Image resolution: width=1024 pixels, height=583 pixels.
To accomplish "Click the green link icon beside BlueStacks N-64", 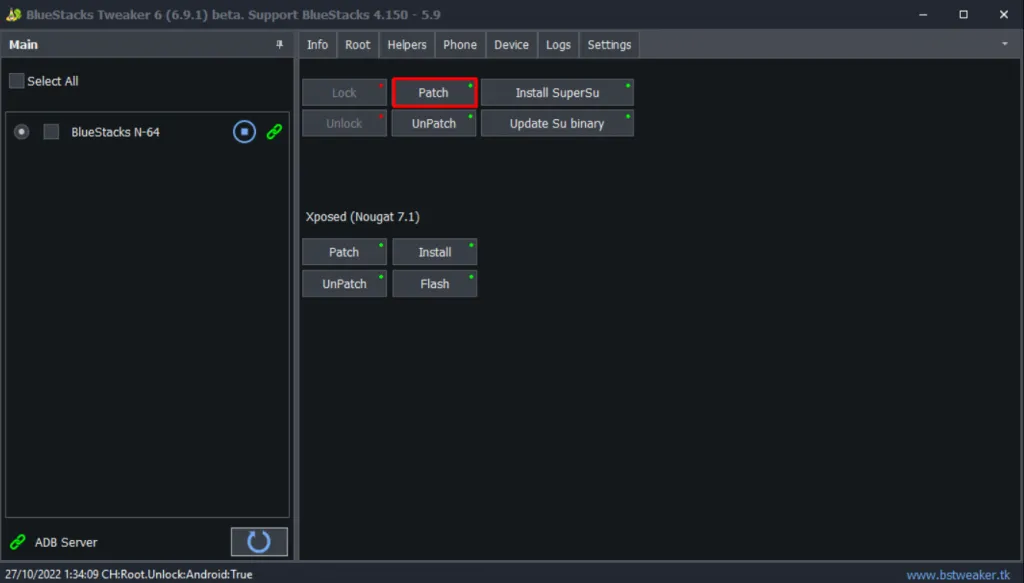I will [274, 132].
